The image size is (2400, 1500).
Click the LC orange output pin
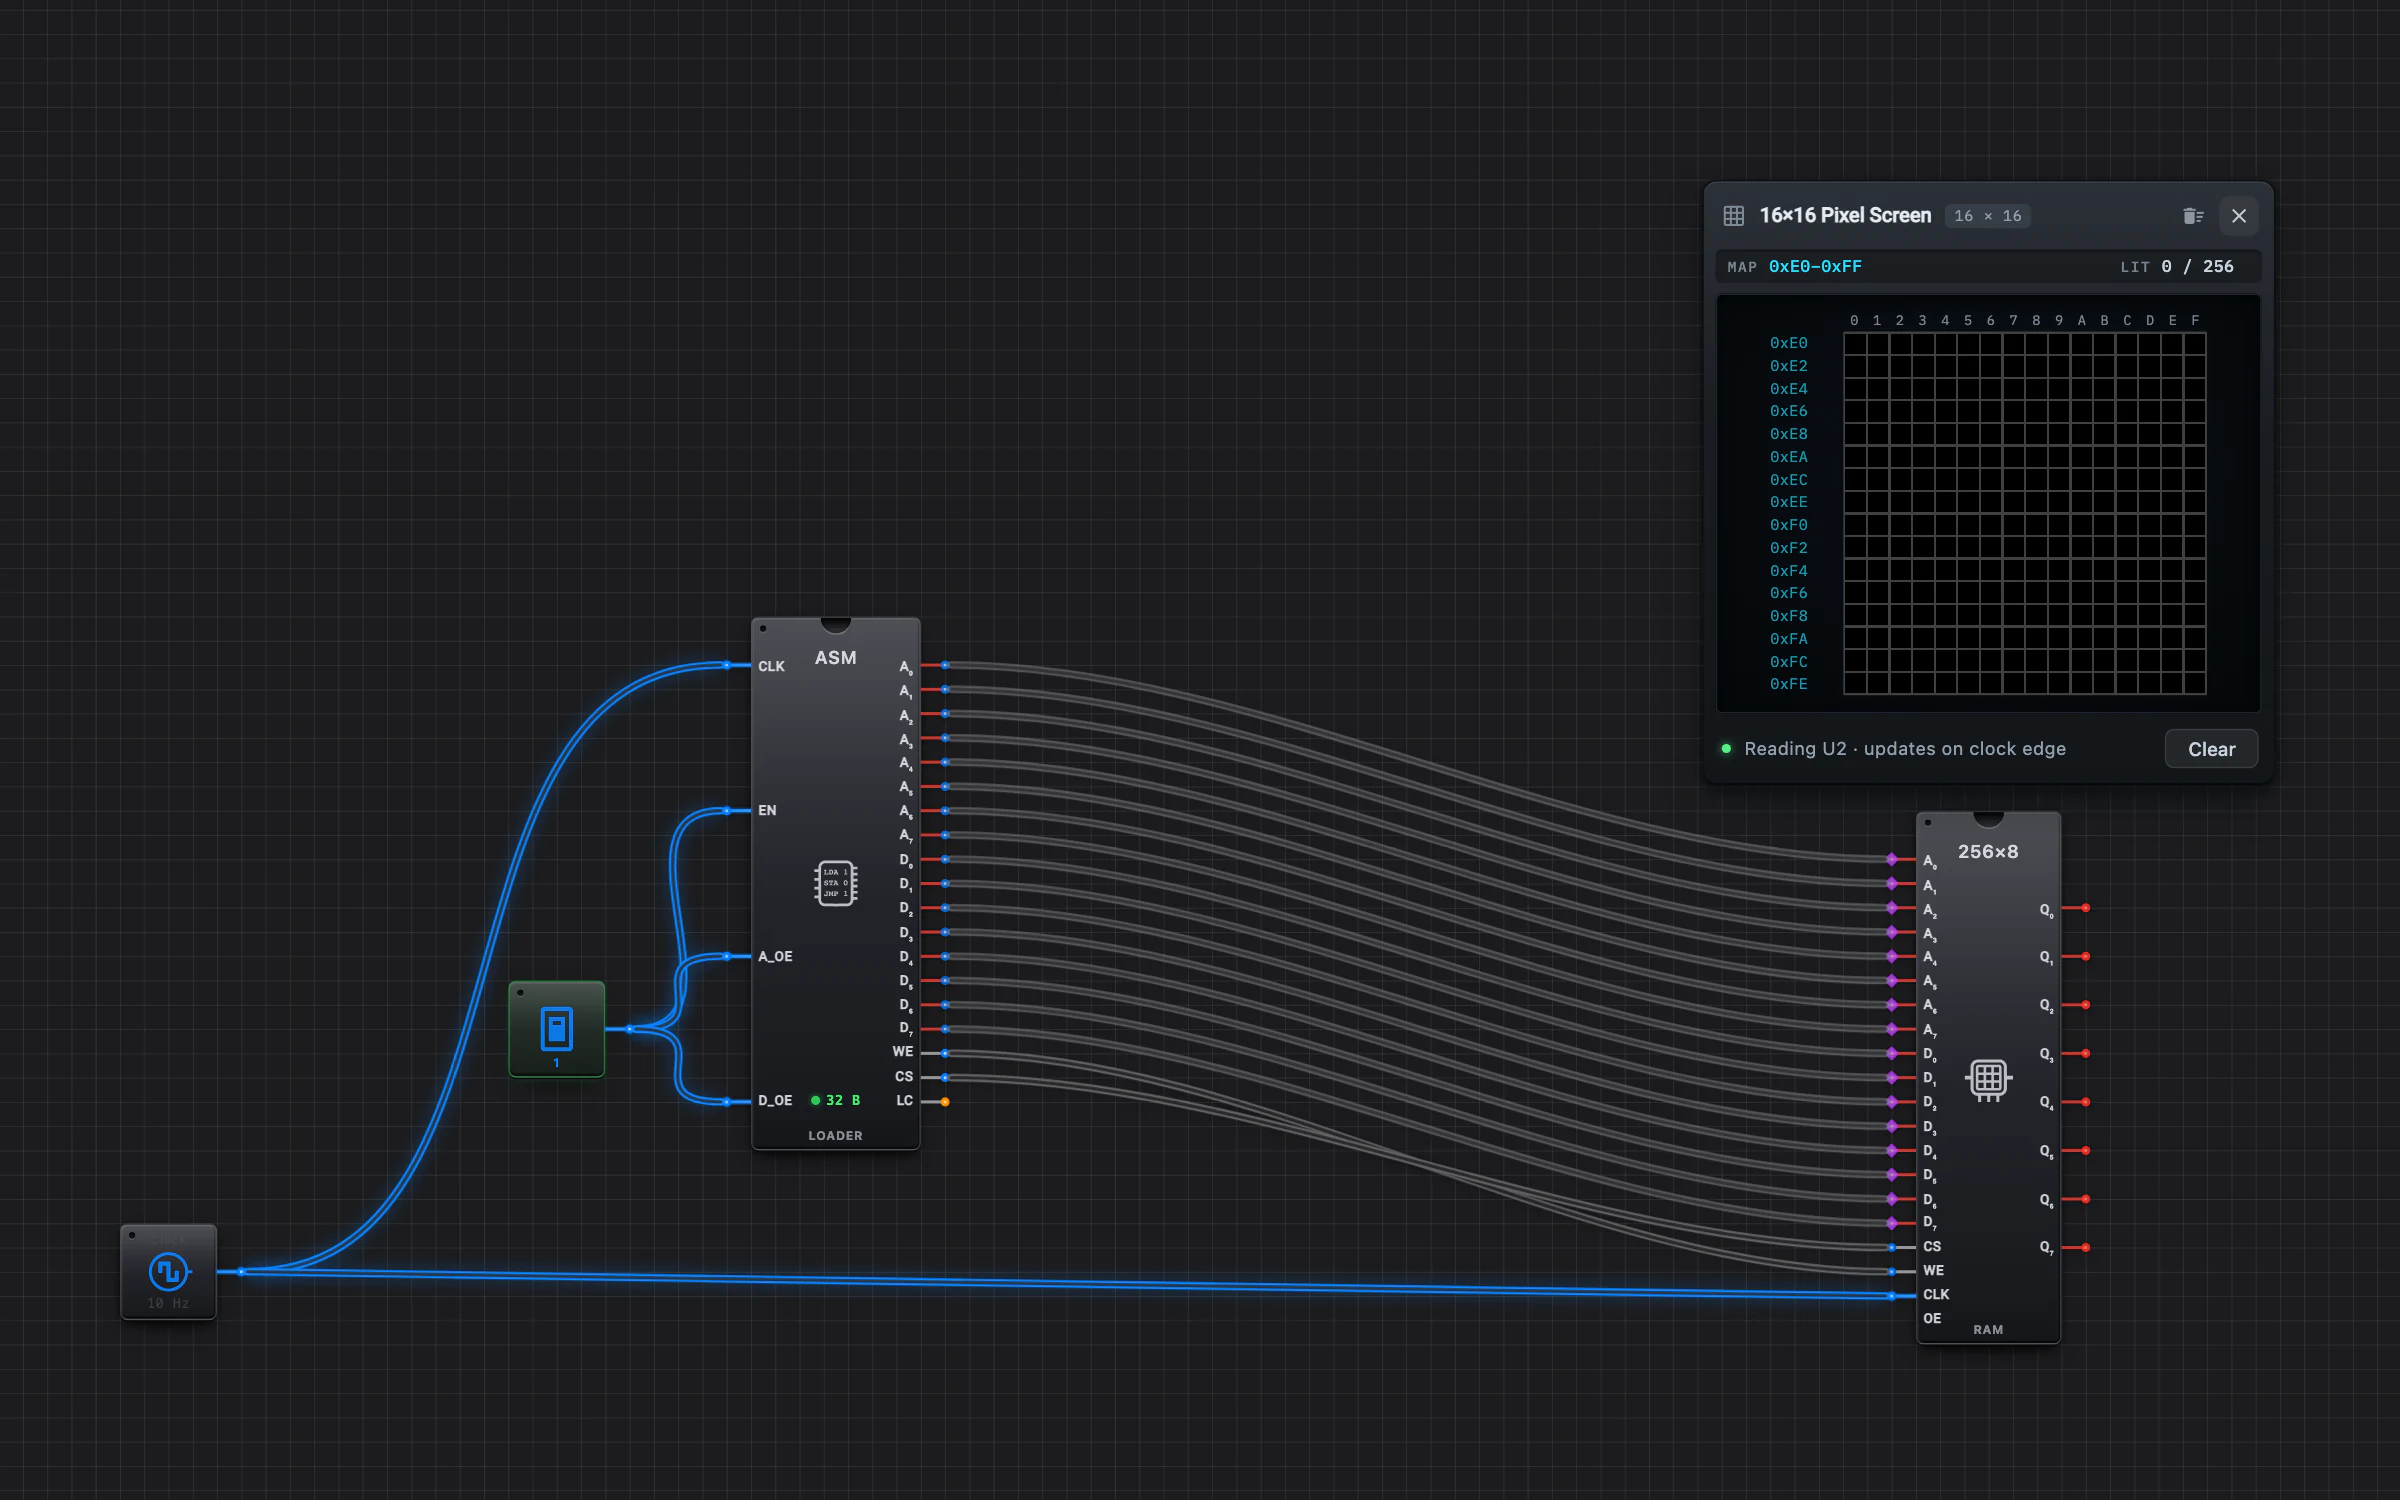[x=944, y=1101]
